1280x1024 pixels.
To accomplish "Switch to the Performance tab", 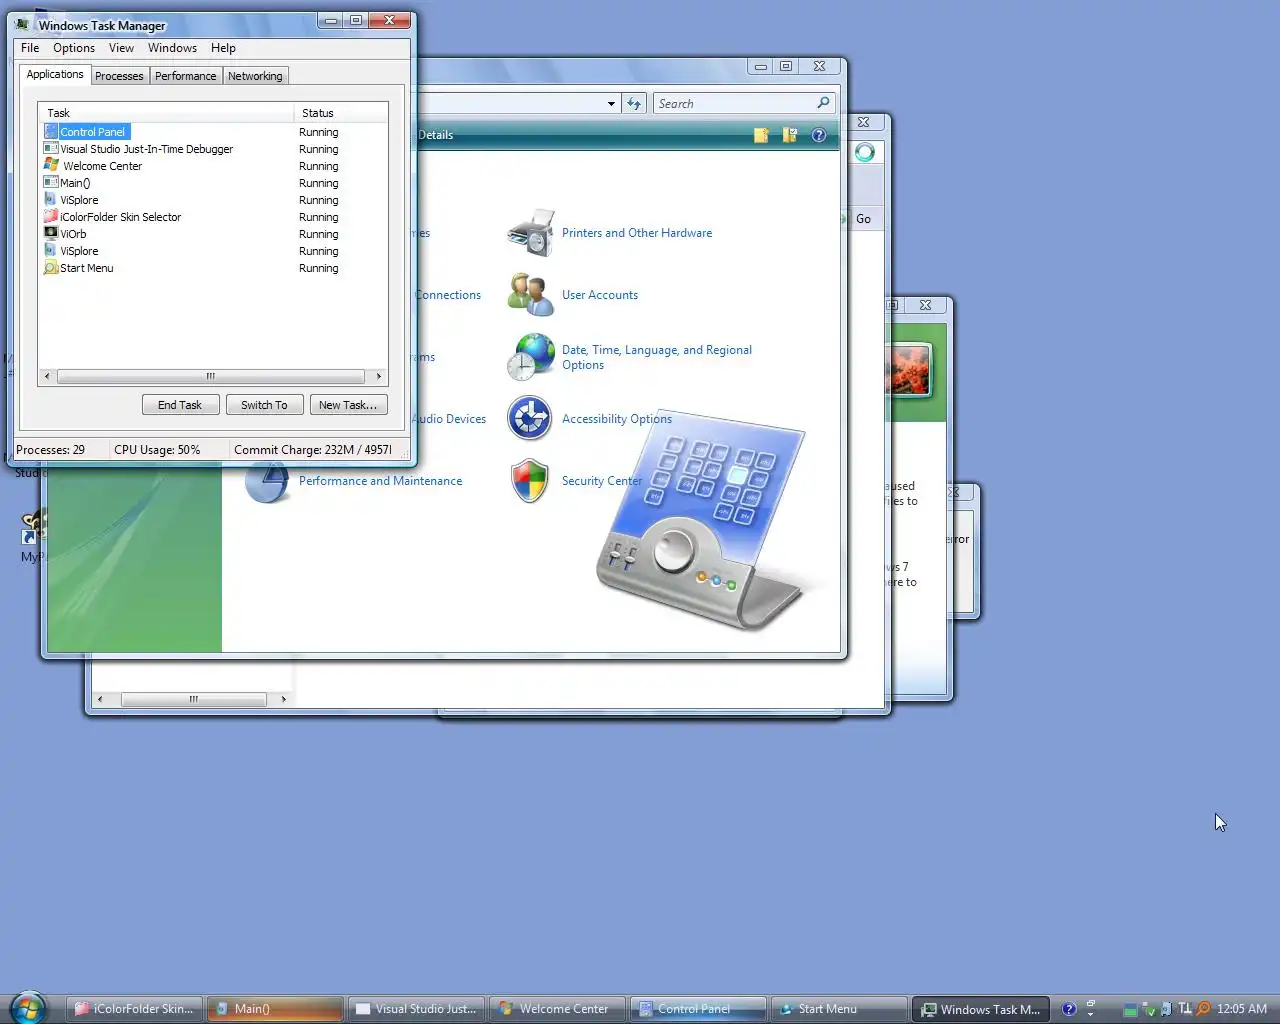I will pos(185,76).
